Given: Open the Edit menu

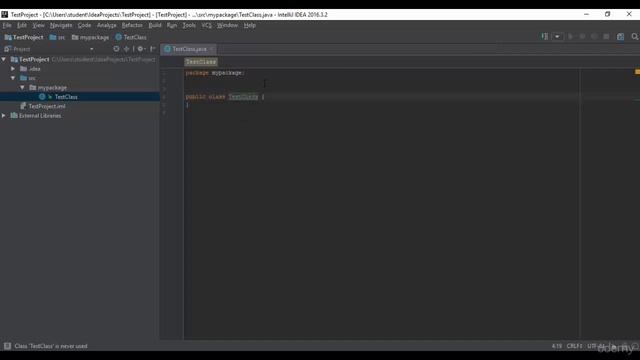Looking at the screenshot, I should [x=22, y=25].
